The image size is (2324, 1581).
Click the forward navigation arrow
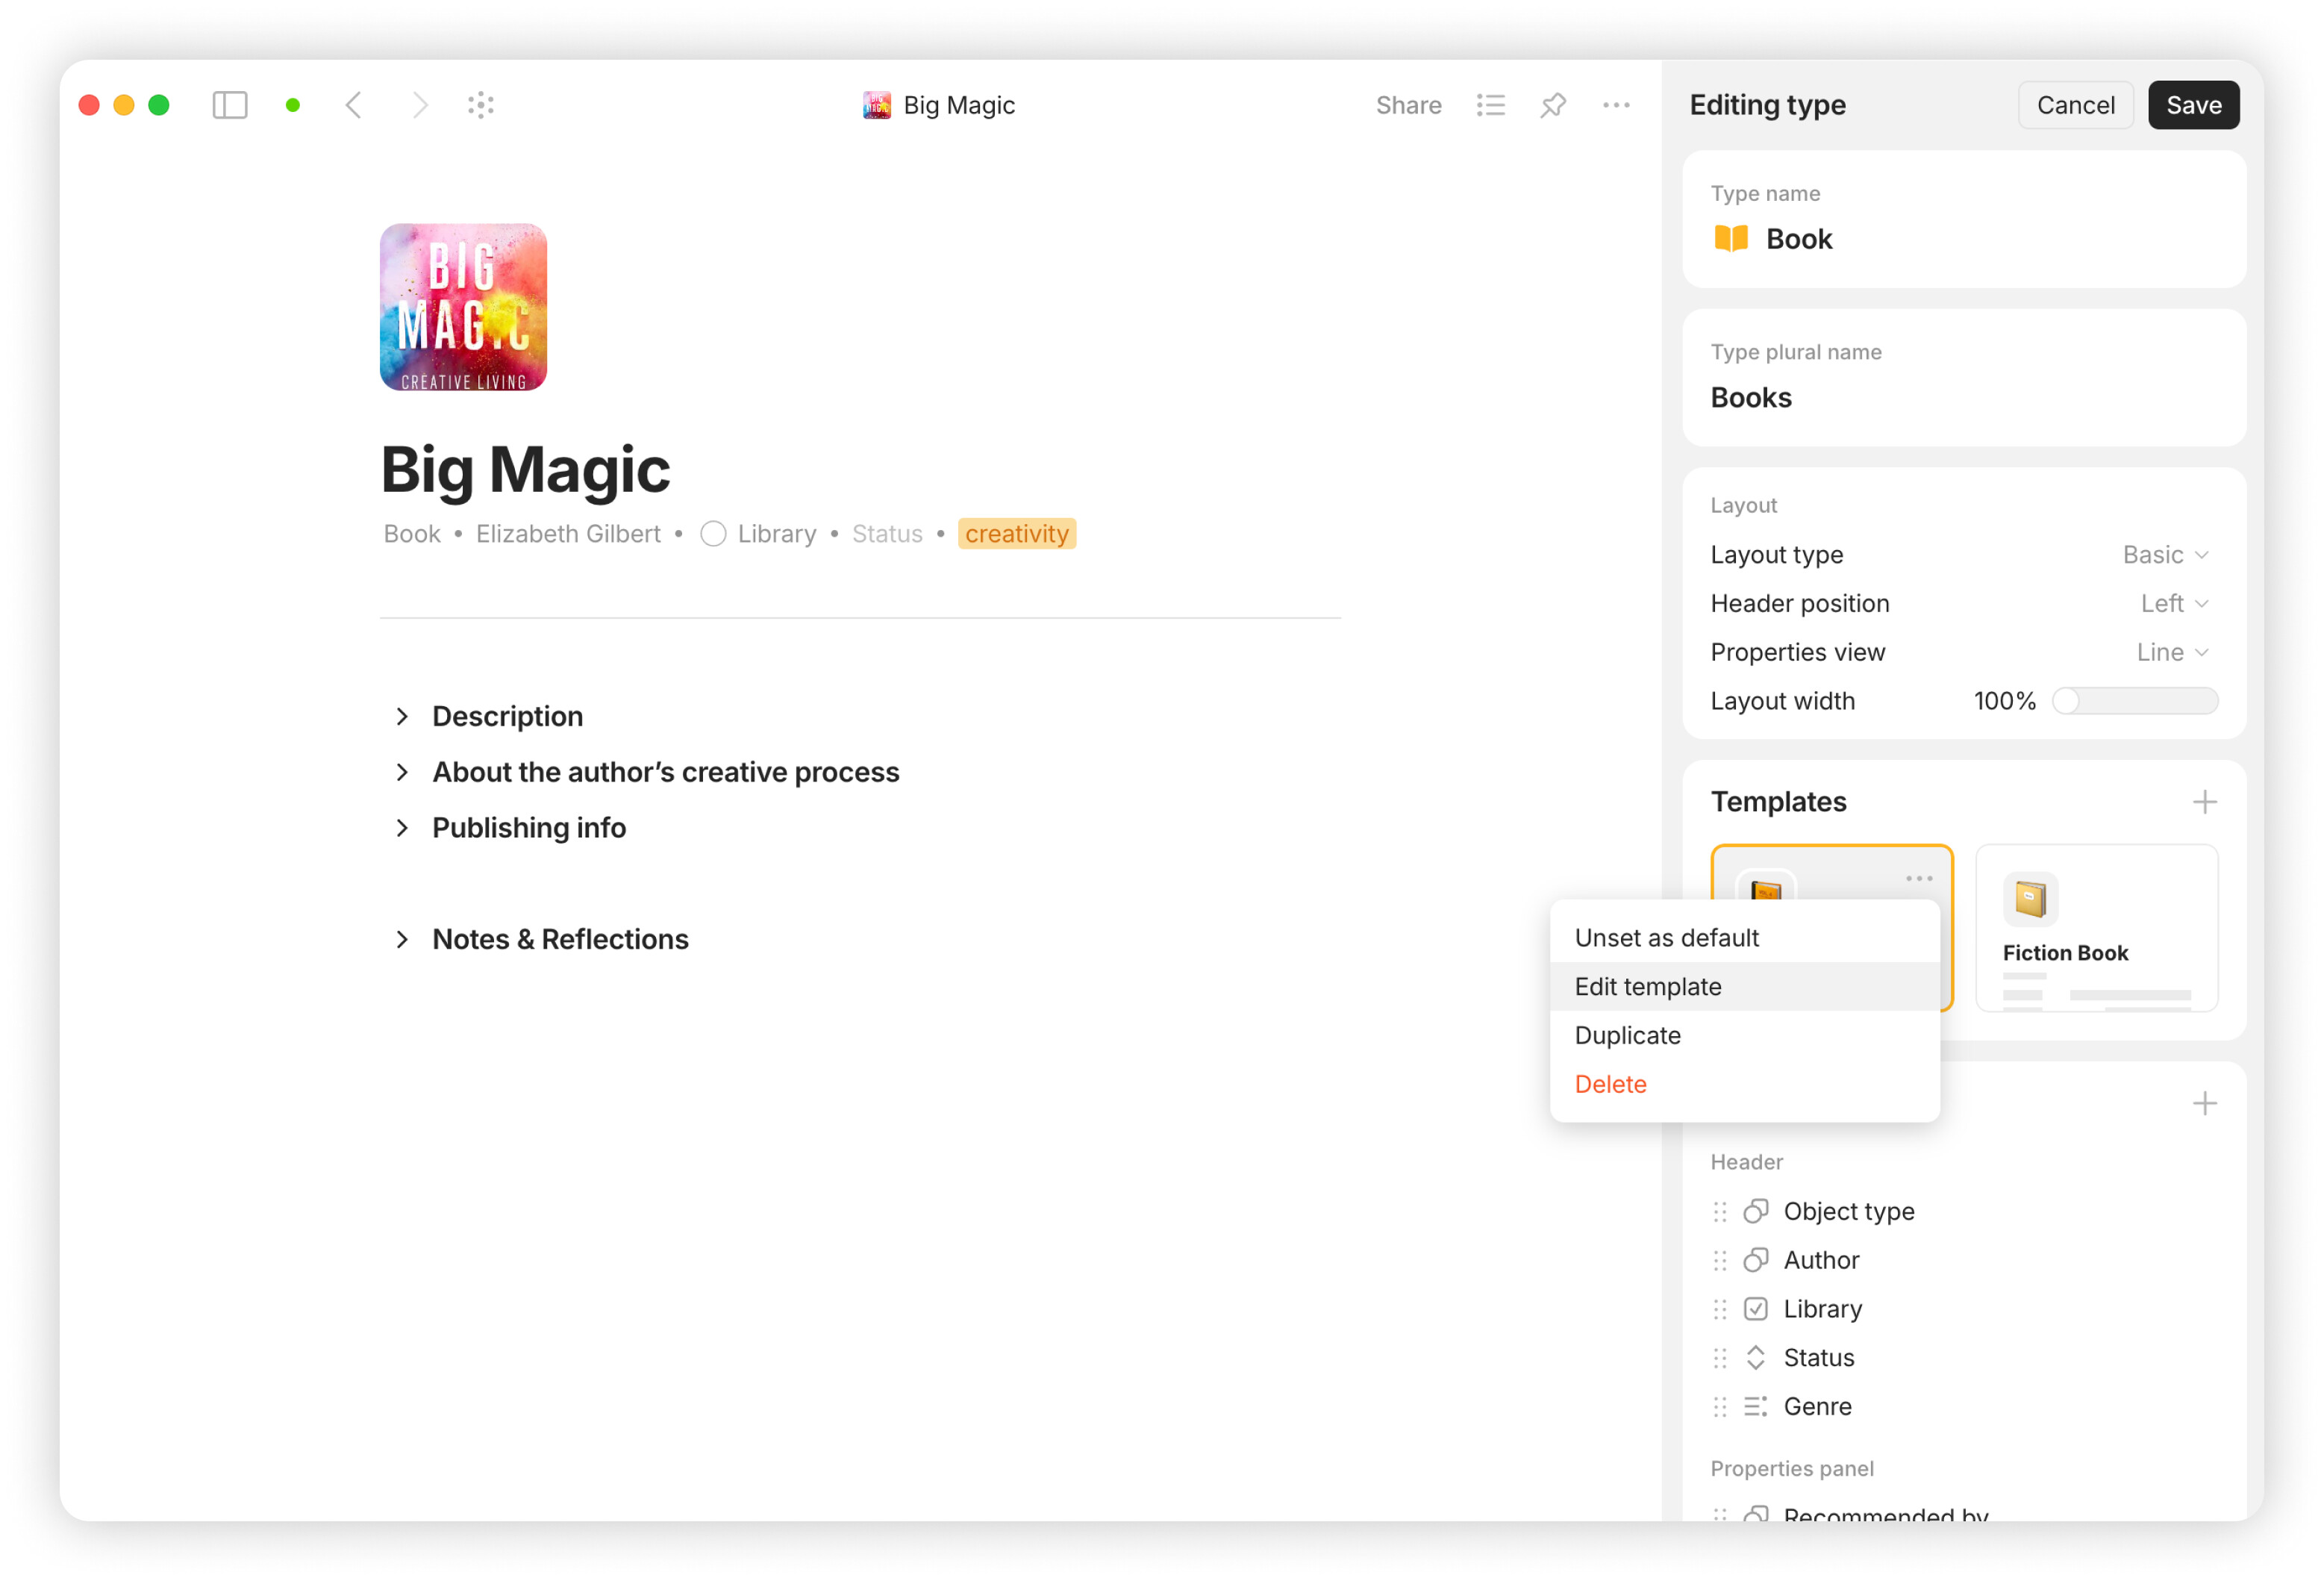[420, 105]
